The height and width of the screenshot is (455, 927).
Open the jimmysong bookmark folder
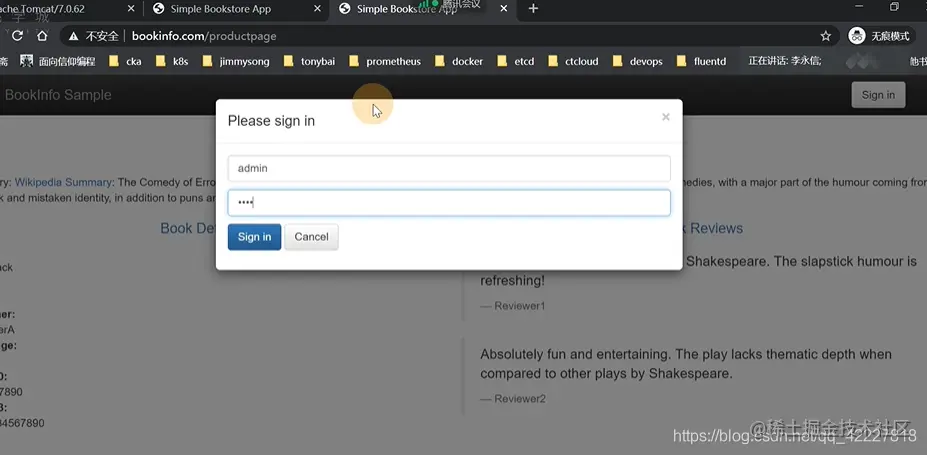[236, 61]
